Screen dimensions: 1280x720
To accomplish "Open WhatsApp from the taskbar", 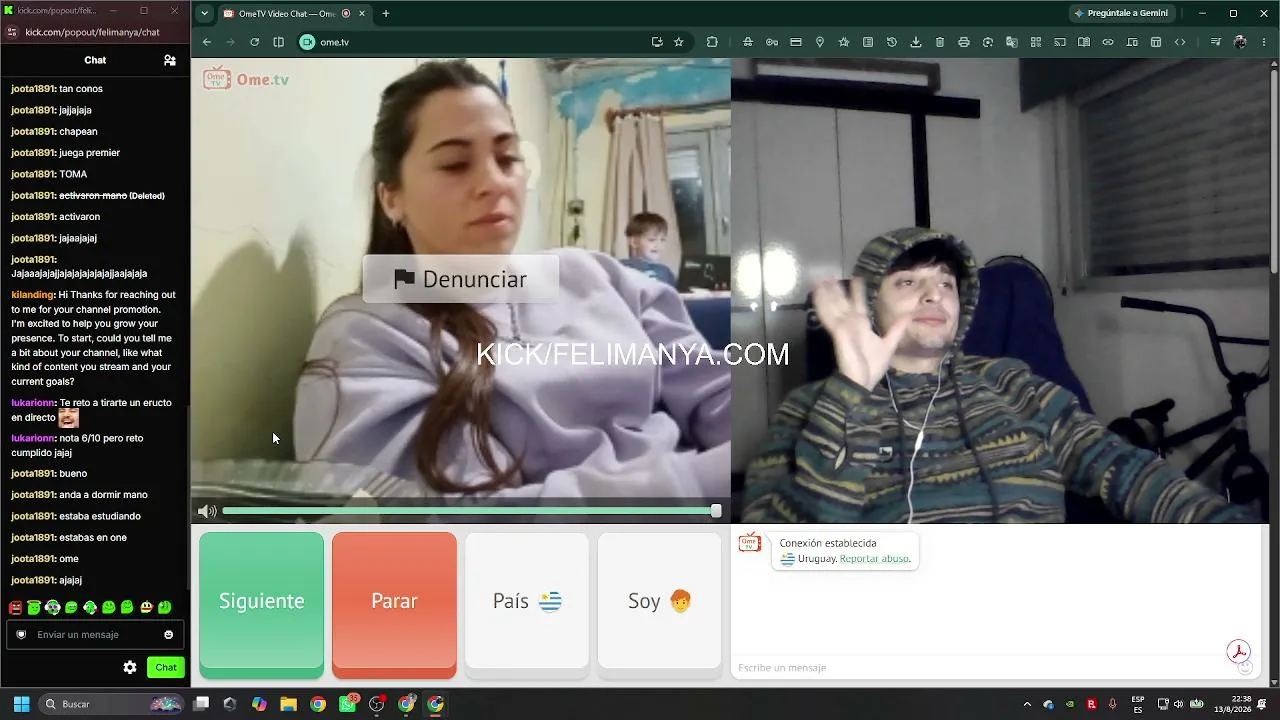I will (347, 704).
